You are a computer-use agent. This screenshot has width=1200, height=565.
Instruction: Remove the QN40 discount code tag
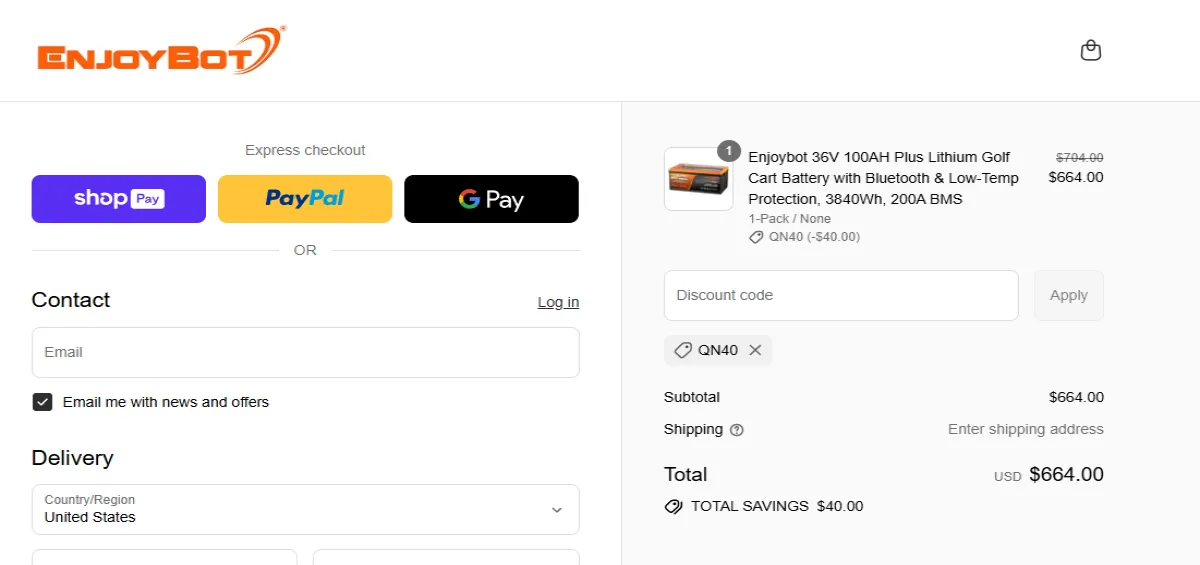click(755, 350)
